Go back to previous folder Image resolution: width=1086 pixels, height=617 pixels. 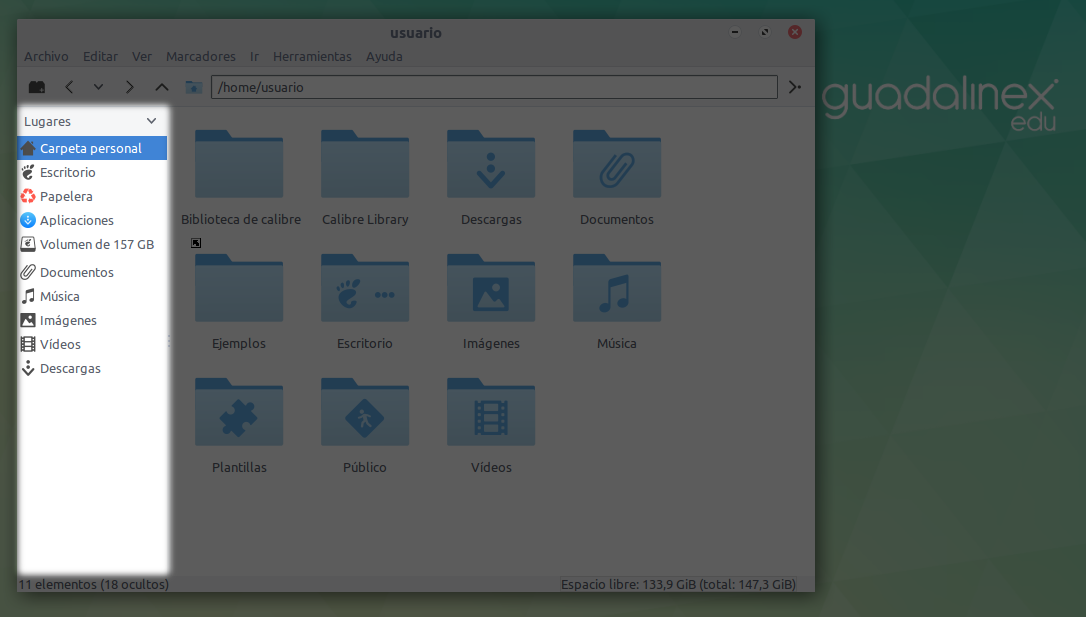tap(69, 87)
